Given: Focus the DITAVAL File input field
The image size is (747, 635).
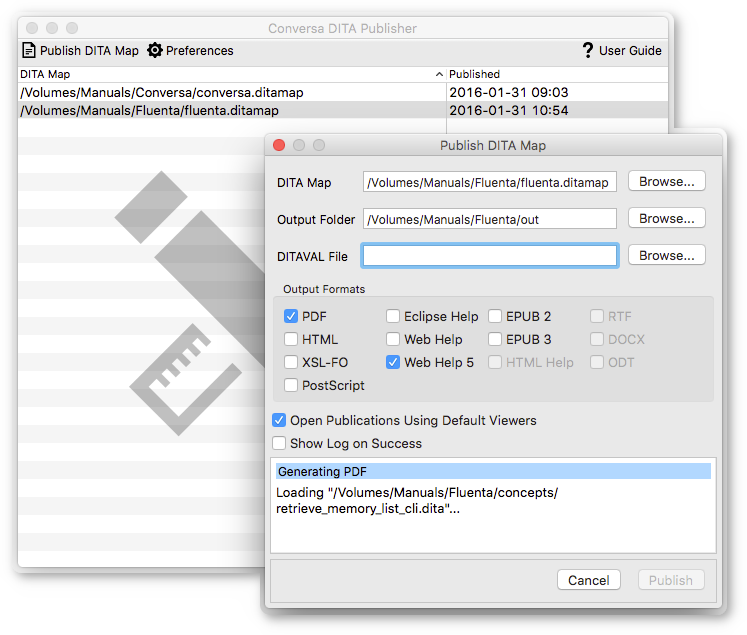Looking at the screenshot, I should 489,256.
